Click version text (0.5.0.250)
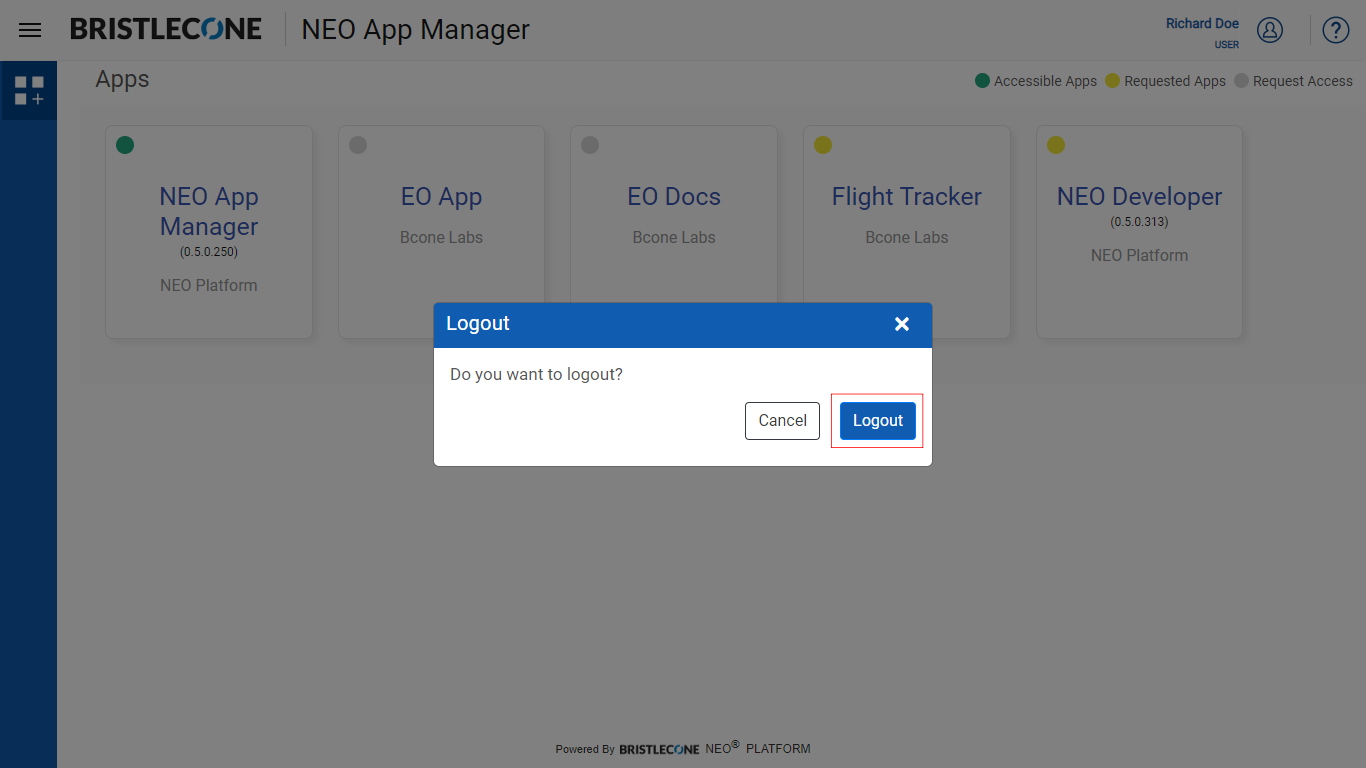This screenshot has height=768, width=1366. coord(209,252)
